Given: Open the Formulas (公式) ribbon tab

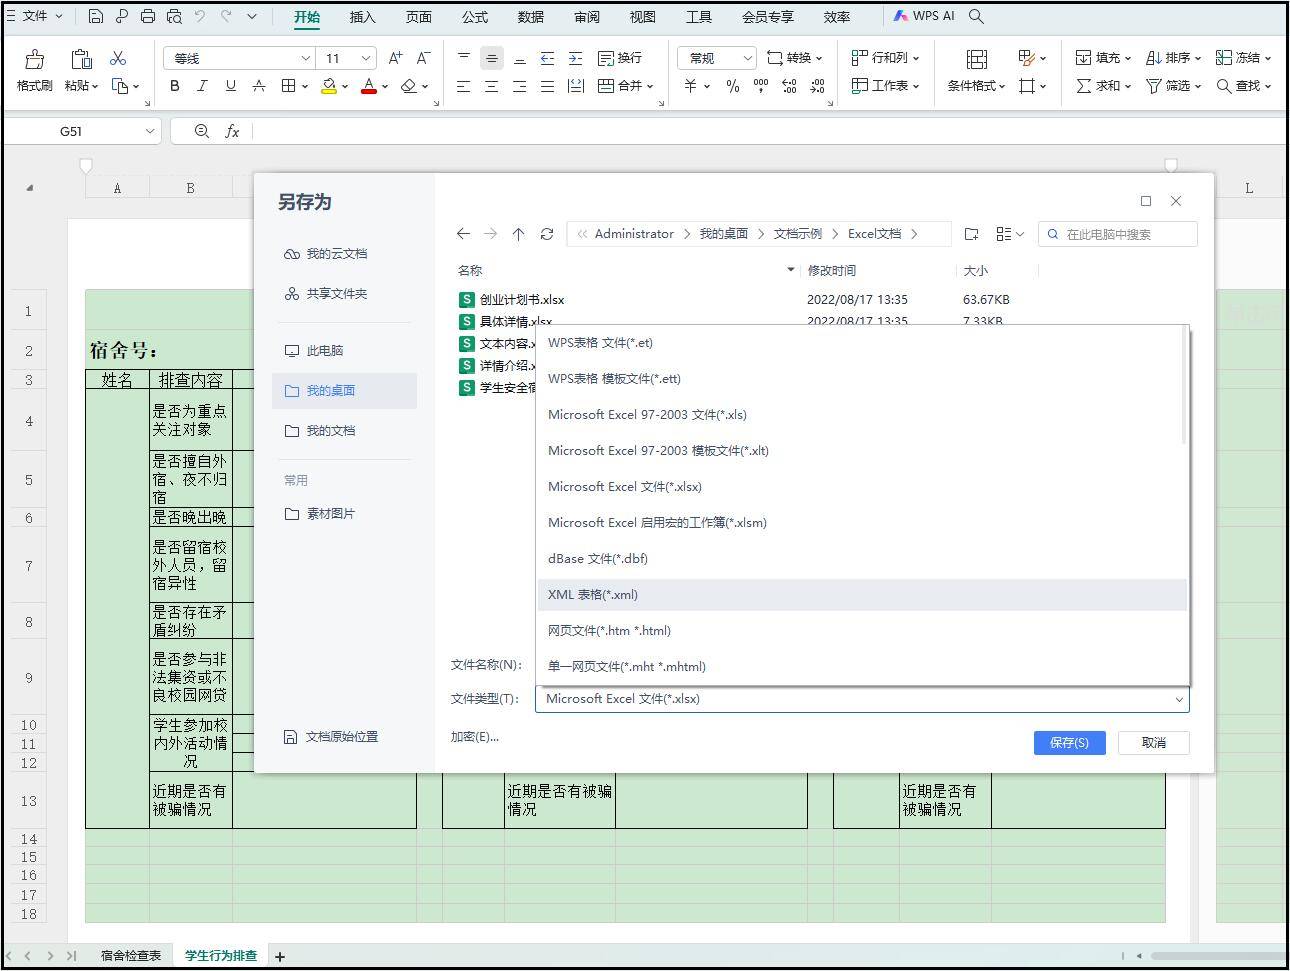Looking at the screenshot, I should [475, 17].
